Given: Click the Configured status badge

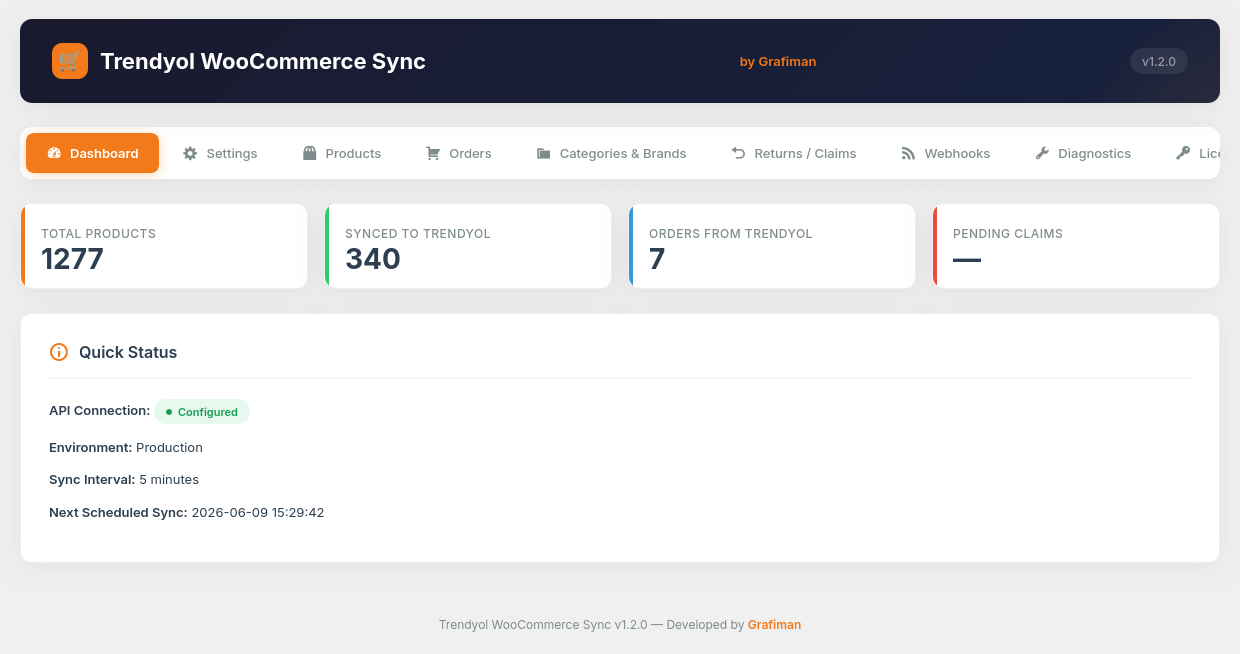Looking at the screenshot, I should (x=202, y=412).
